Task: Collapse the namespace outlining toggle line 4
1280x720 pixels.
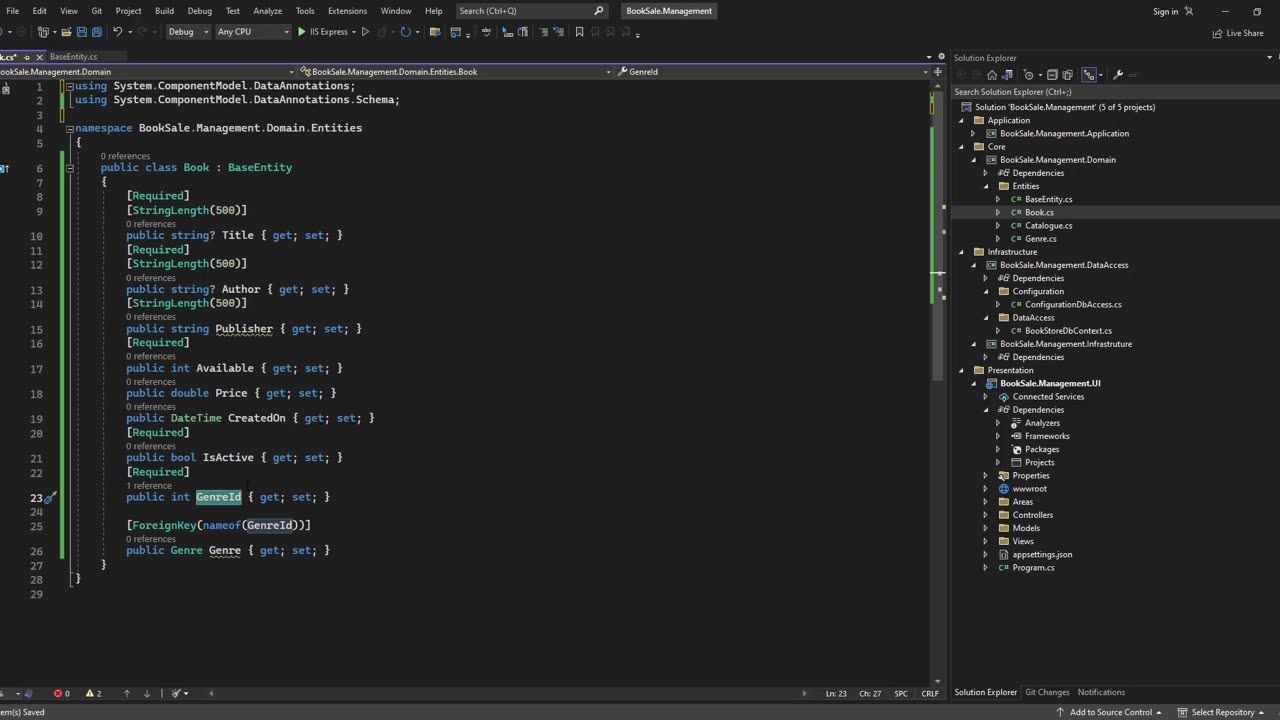Action: (70, 128)
